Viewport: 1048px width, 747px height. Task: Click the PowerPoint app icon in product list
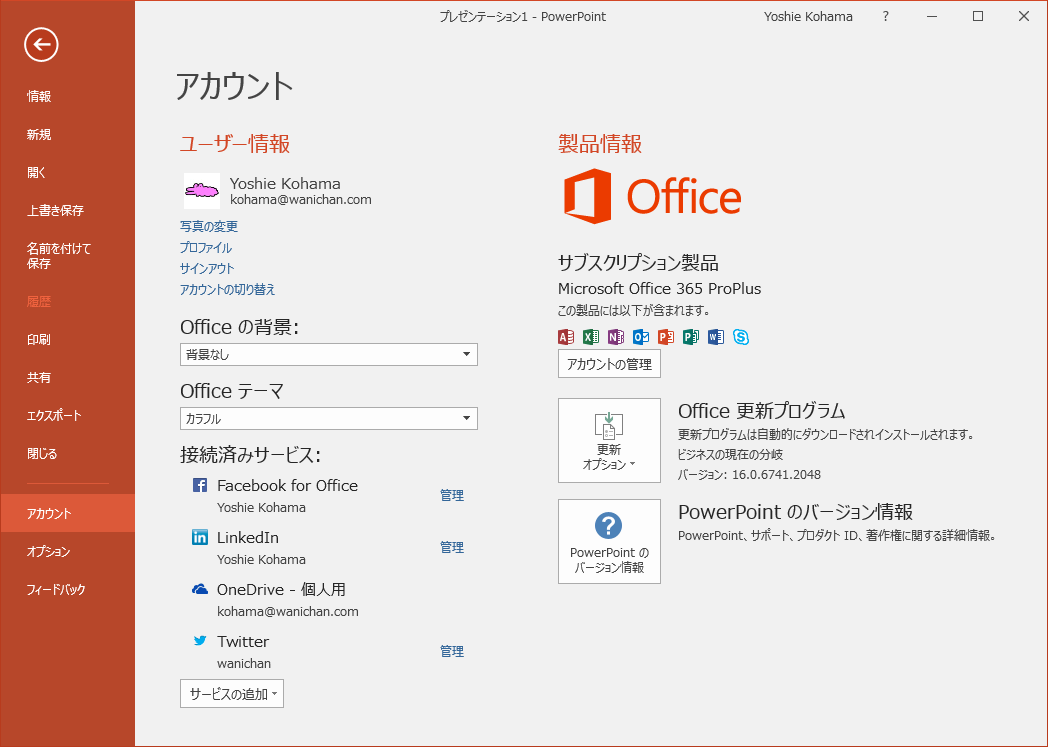coord(666,337)
